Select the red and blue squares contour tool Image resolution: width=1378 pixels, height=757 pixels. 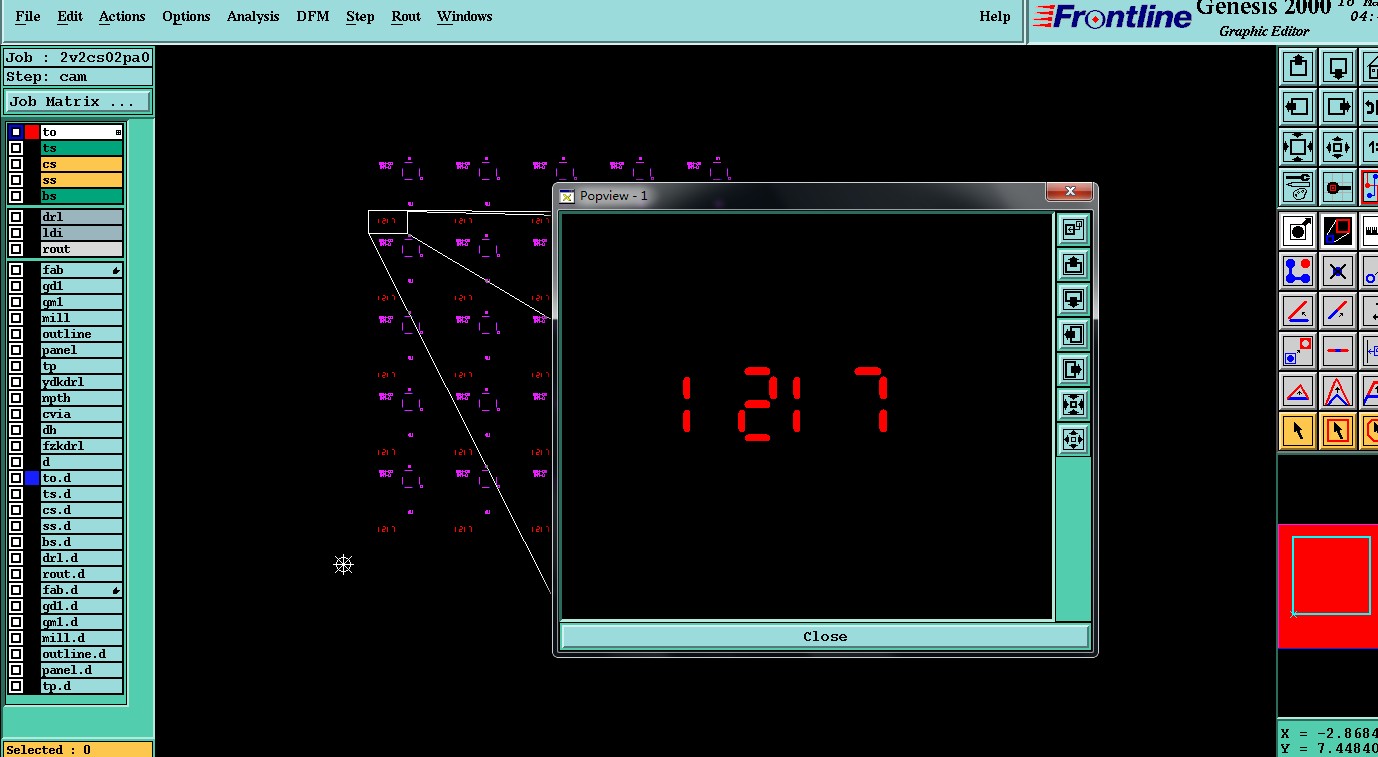1338,231
